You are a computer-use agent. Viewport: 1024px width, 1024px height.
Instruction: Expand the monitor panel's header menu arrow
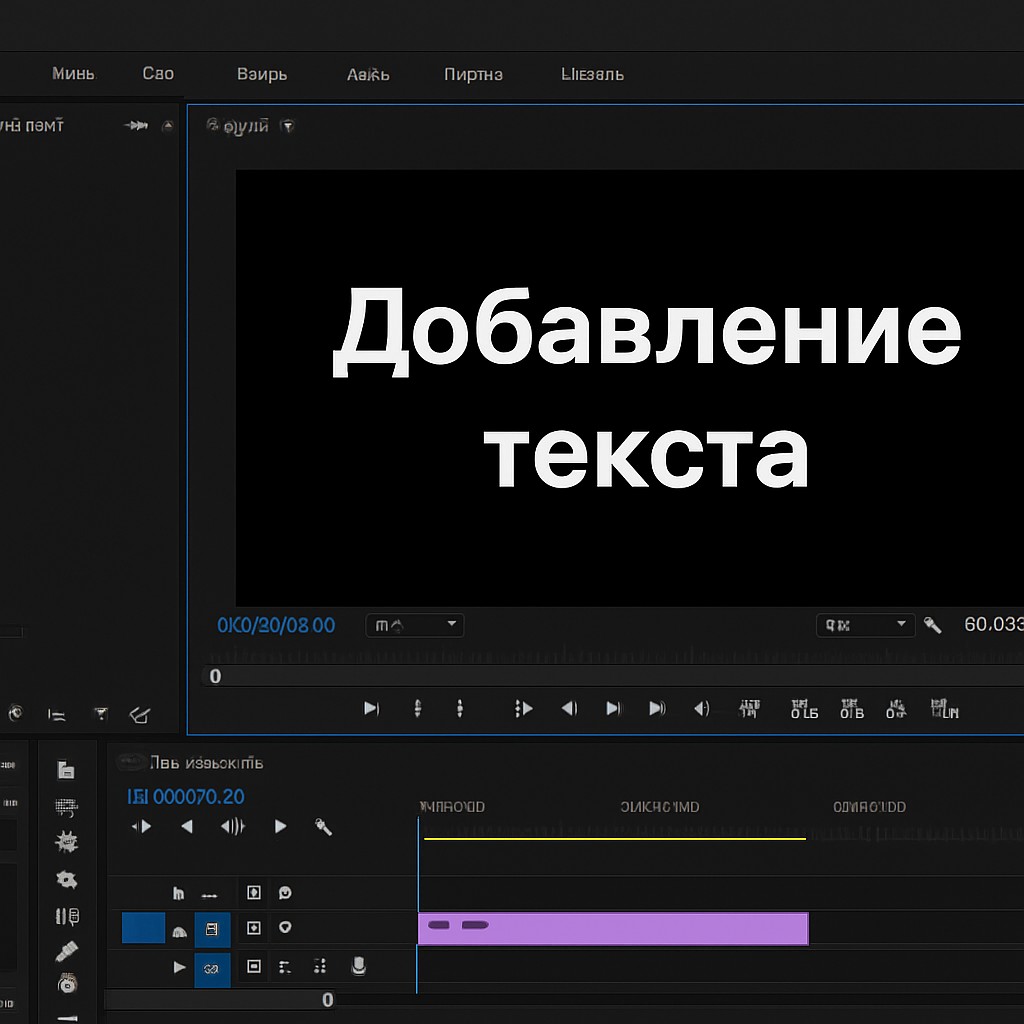(x=288, y=126)
